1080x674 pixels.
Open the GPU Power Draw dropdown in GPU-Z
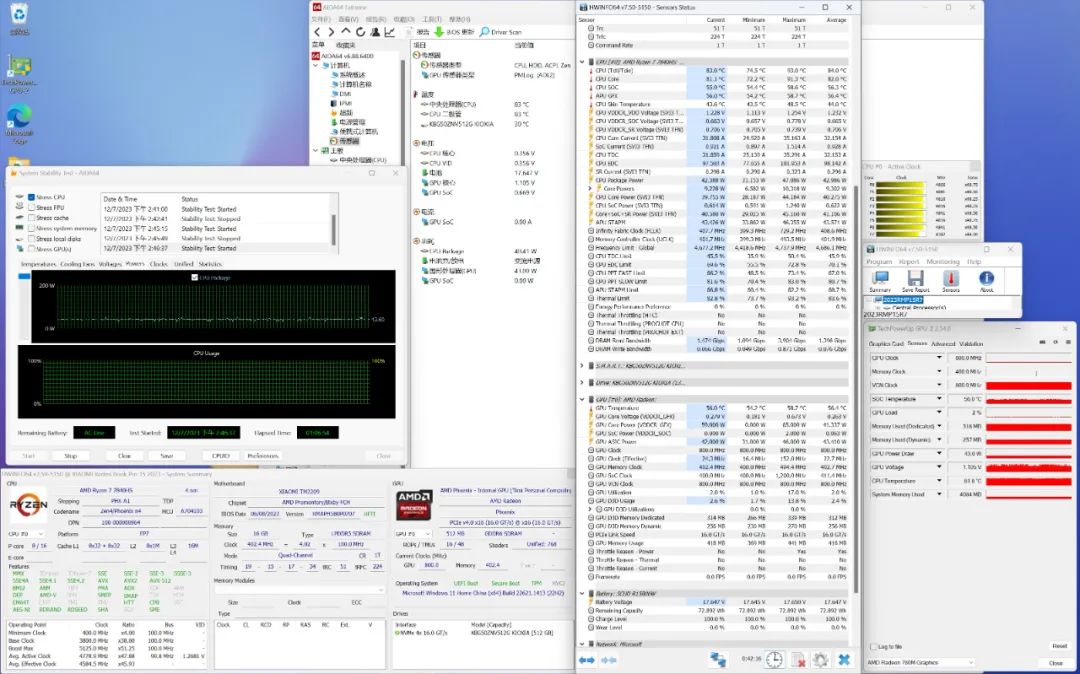(939, 454)
